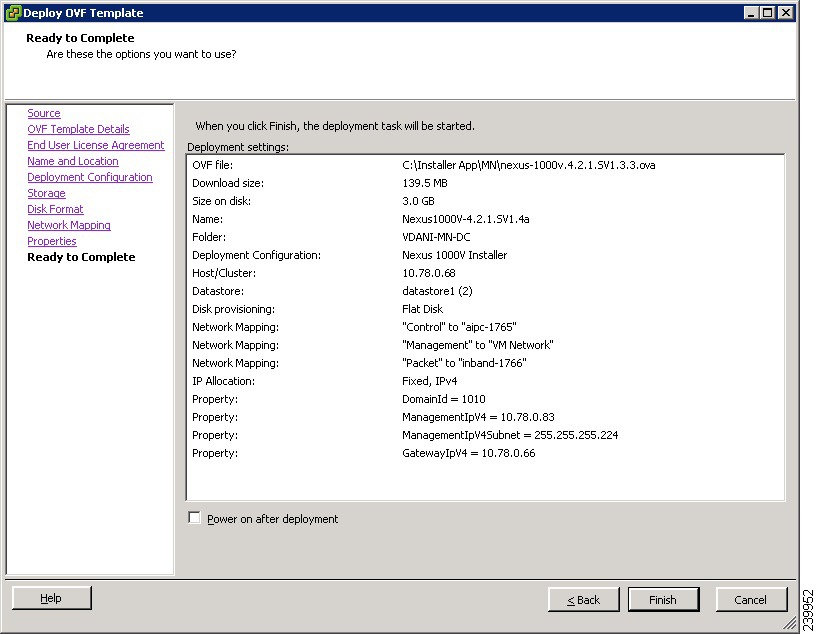Click the "Packet" to "inband-1766" mapping
This screenshot has height=634, width=816.
coord(464,363)
